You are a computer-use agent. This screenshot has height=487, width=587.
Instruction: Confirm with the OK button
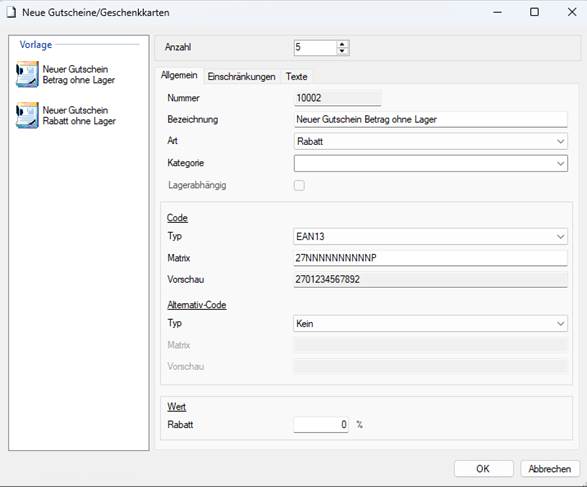pos(483,469)
